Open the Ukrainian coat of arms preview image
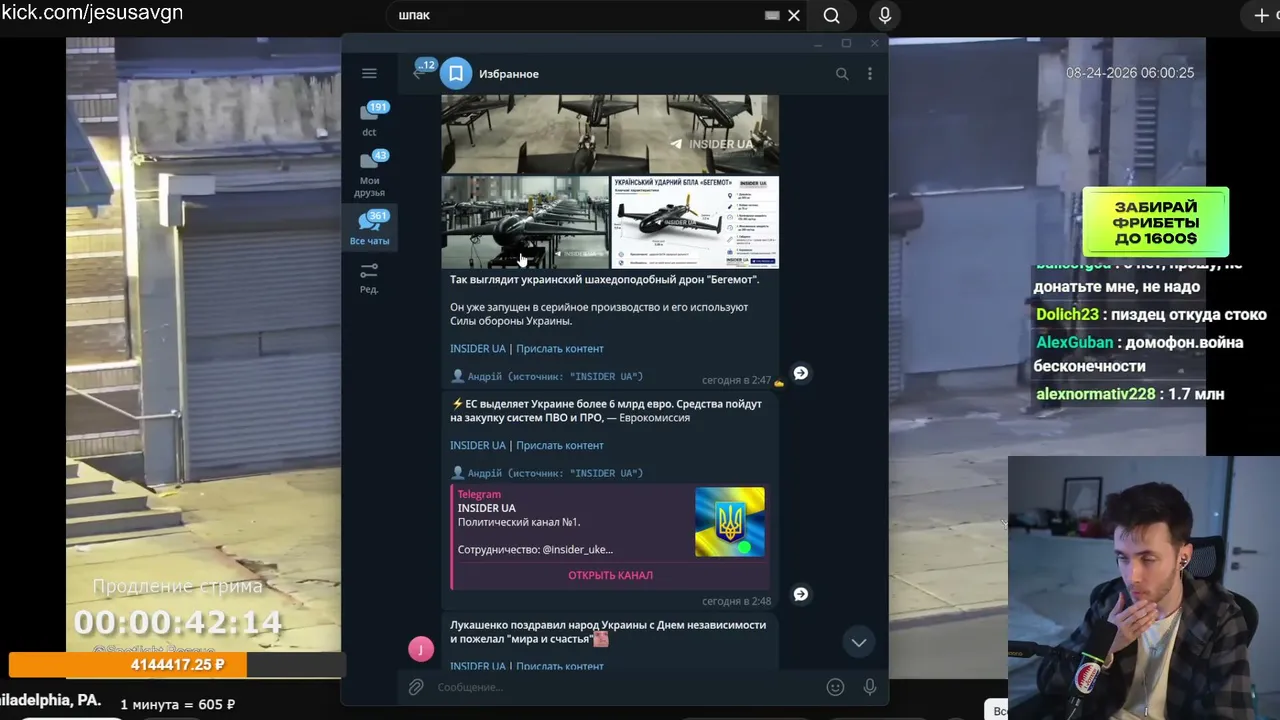Viewport: 1280px width, 720px height. pos(730,522)
